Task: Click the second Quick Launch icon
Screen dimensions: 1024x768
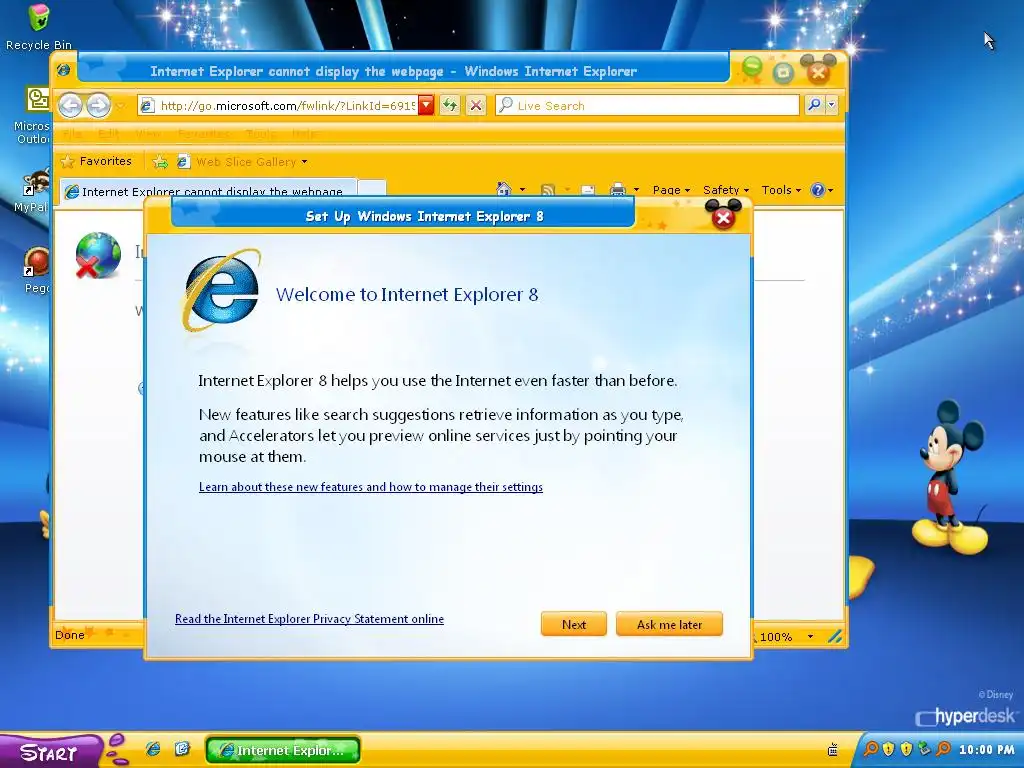Action: point(182,749)
